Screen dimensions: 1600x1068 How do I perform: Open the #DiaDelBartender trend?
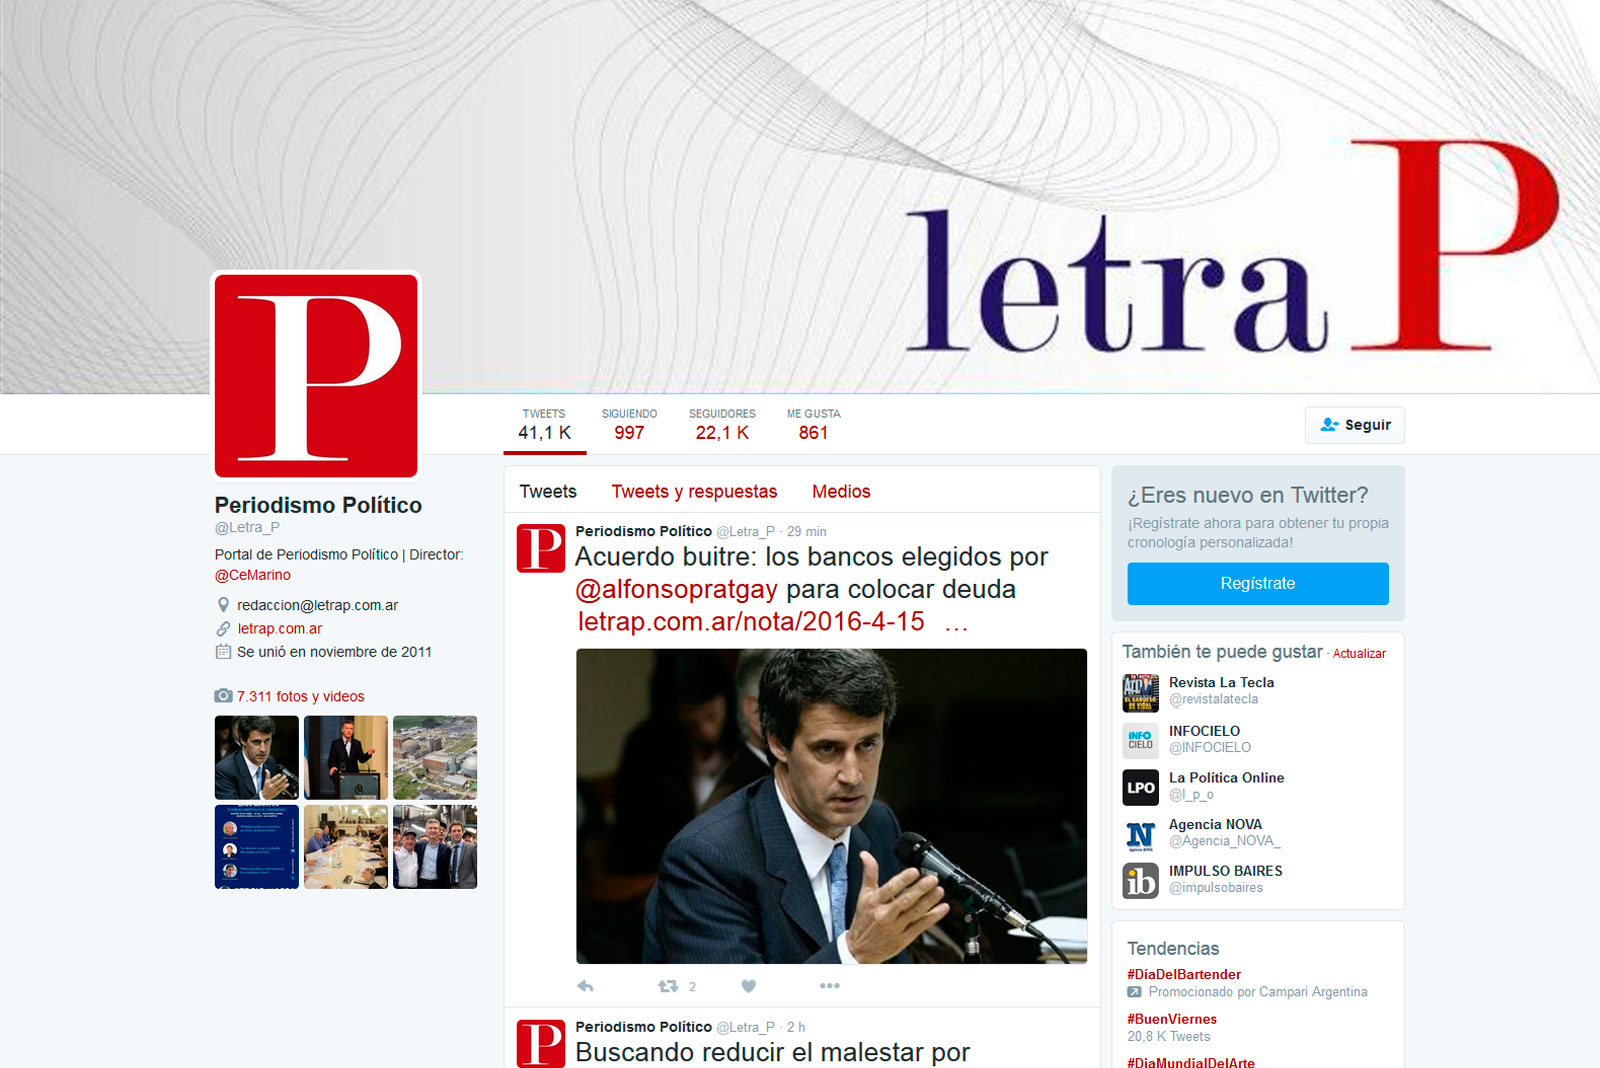click(x=1184, y=974)
